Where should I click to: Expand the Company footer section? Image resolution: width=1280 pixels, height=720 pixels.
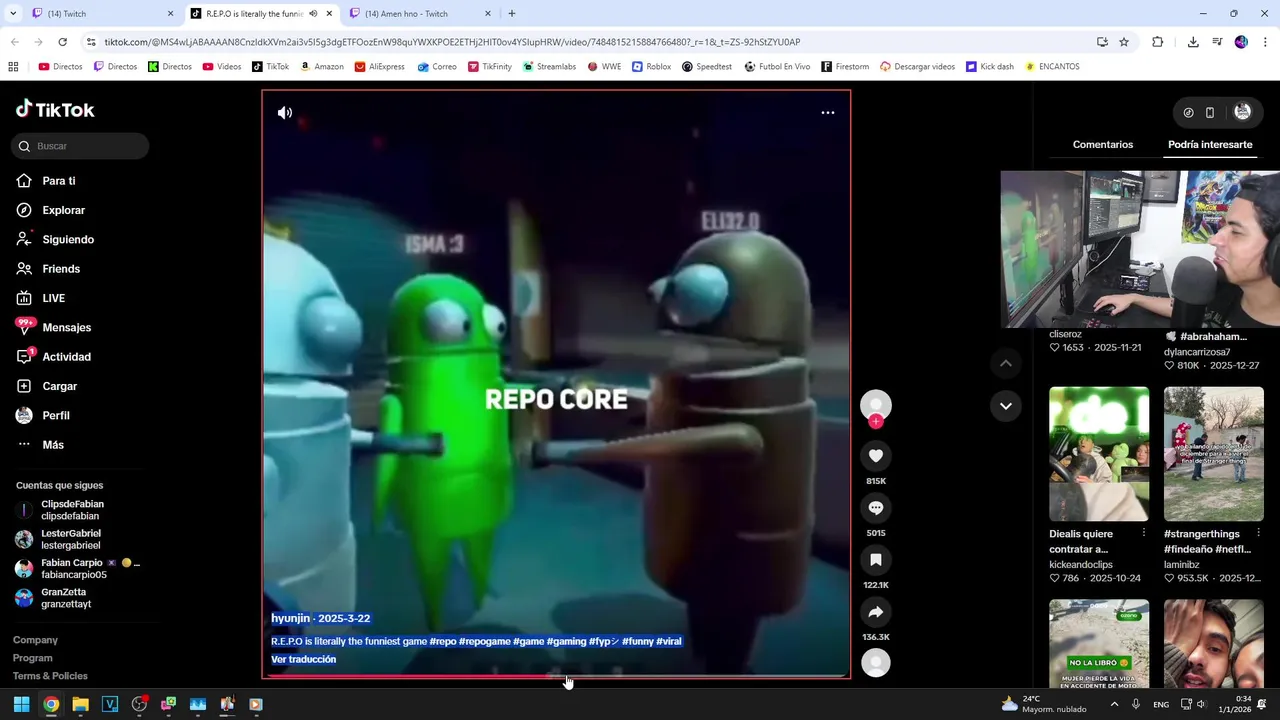(x=35, y=640)
